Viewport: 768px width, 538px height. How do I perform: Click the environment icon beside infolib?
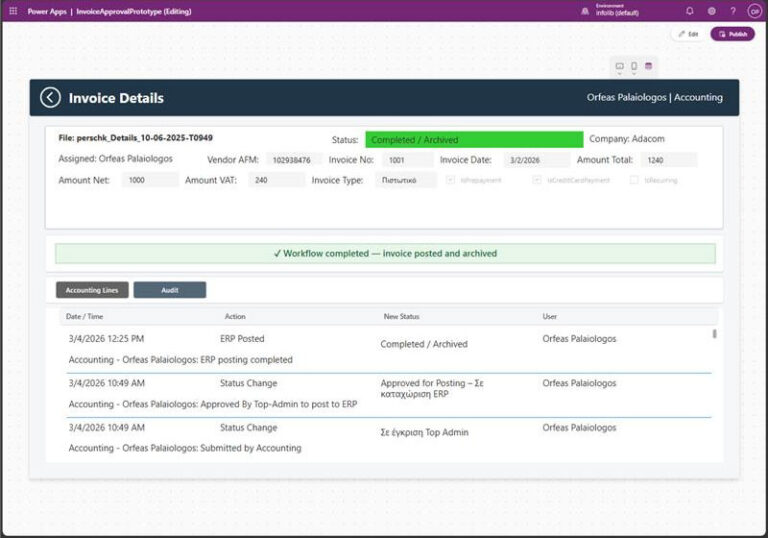[x=585, y=11]
